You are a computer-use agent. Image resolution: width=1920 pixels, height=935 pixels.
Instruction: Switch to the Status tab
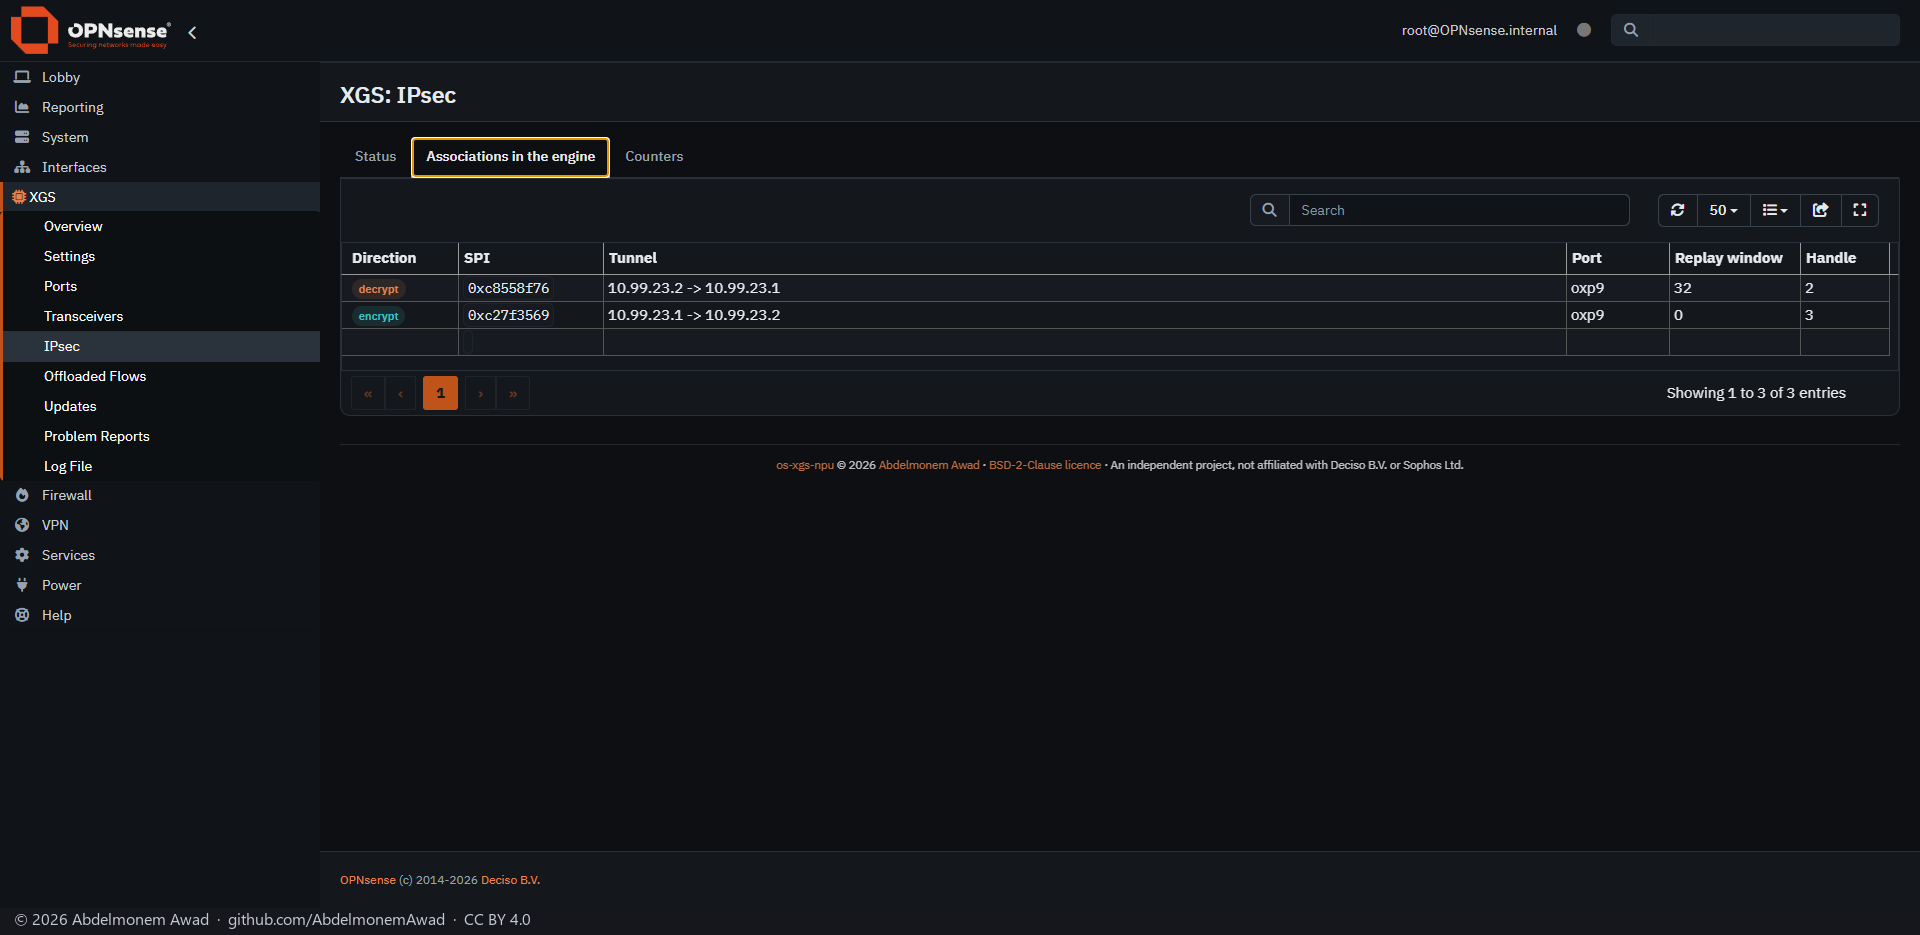pyautogui.click(x=376, y=156)
